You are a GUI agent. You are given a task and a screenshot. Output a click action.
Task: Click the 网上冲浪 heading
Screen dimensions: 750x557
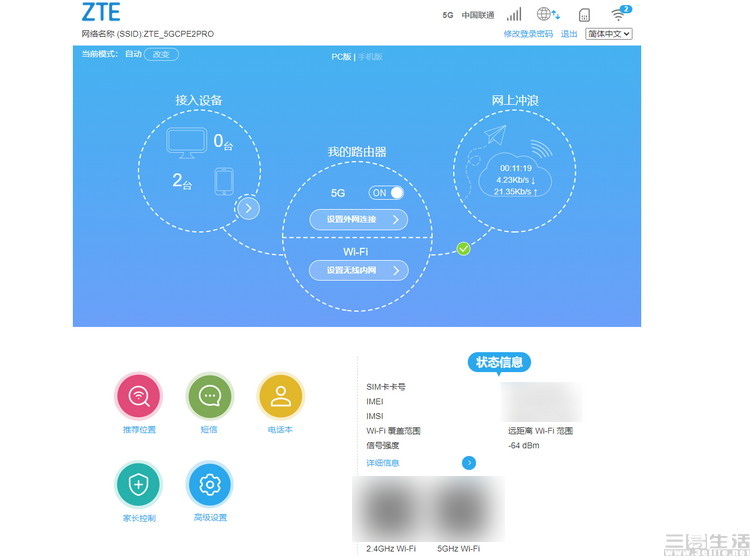(515, 100)
